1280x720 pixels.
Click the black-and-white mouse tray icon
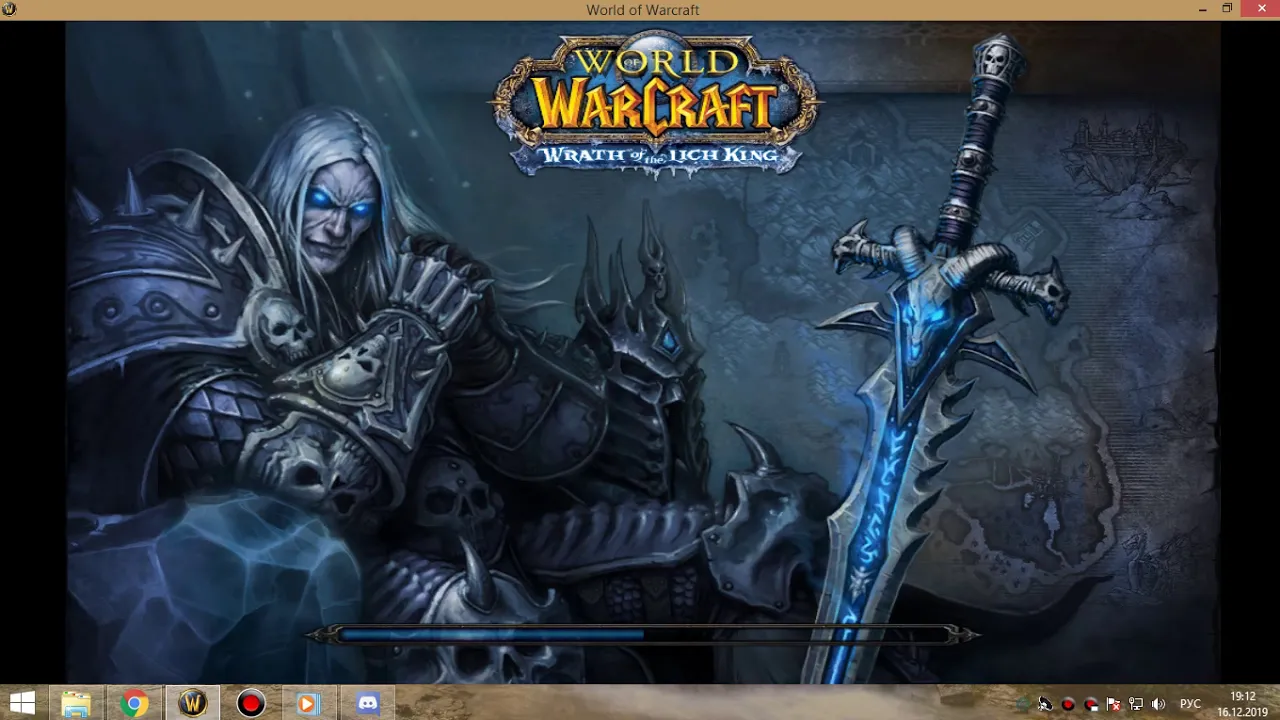tap(1045, 704)
